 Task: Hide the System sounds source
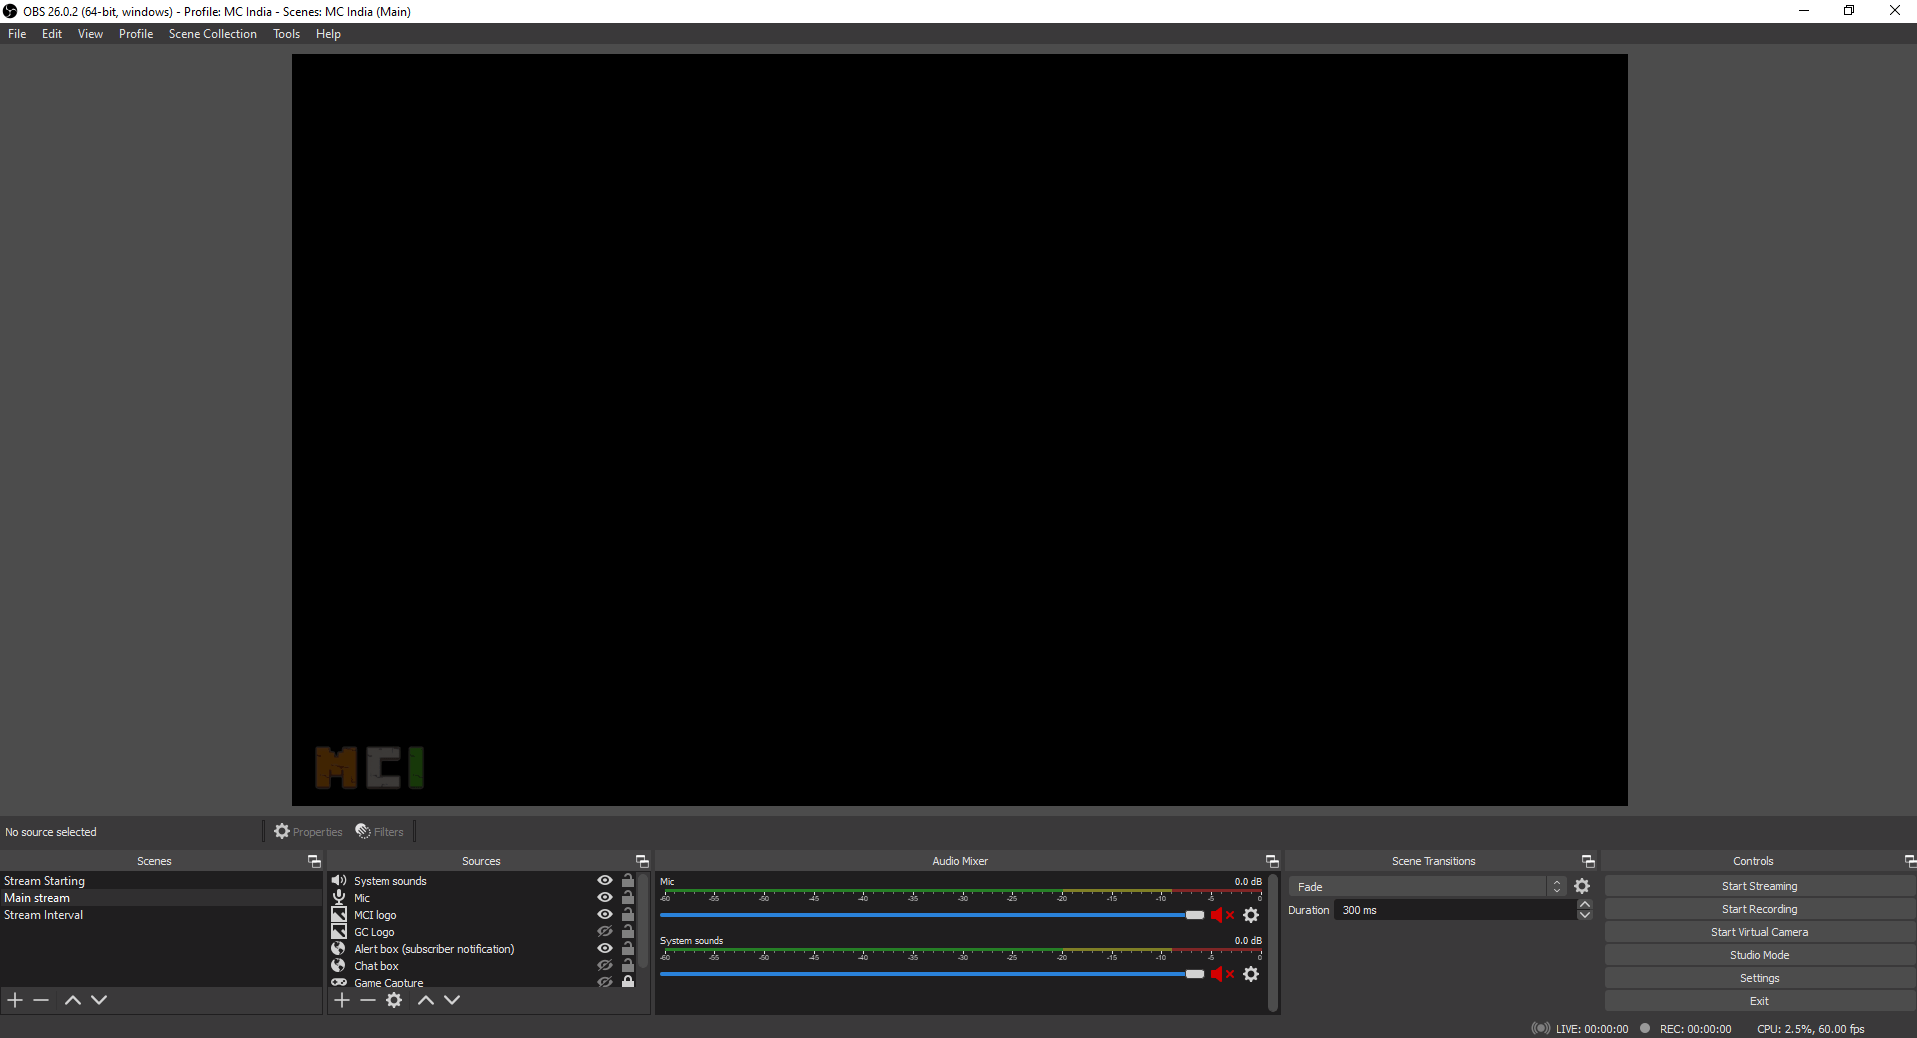[x=605, y=880]
